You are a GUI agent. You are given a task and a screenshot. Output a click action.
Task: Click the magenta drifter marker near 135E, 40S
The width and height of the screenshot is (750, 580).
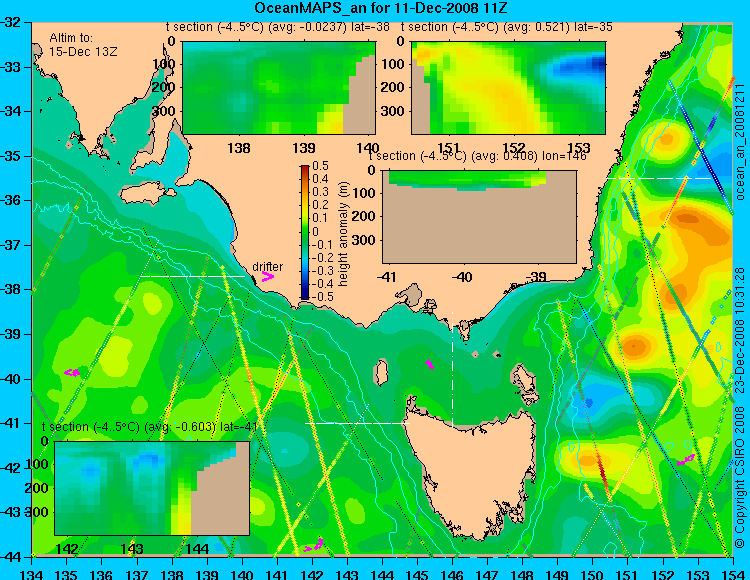click(x=72, y=372)
